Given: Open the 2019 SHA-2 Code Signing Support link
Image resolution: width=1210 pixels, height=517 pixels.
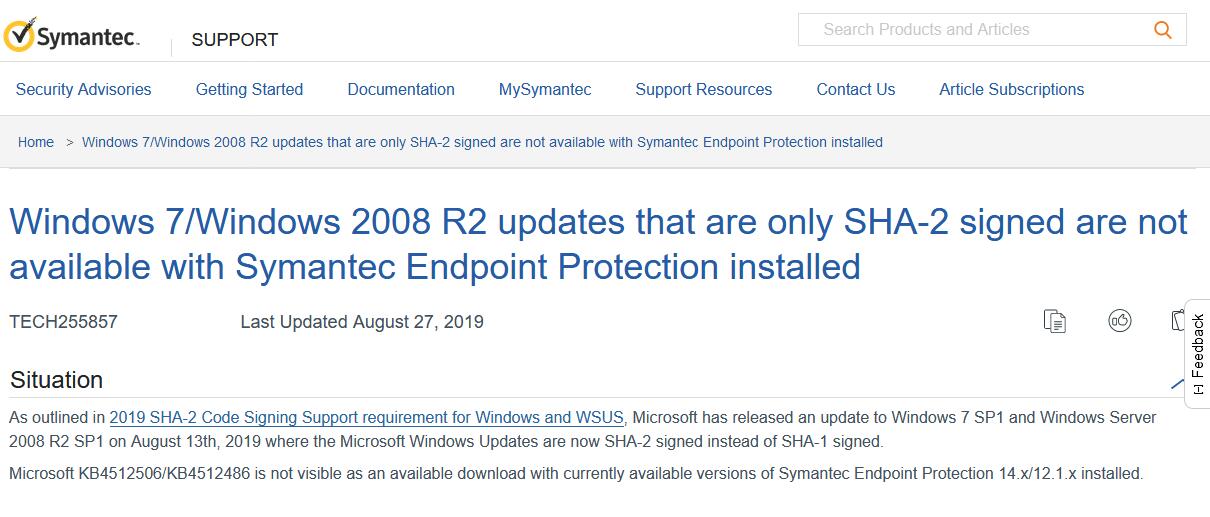Looking at the screenshot, I should (x=367, y=417).
